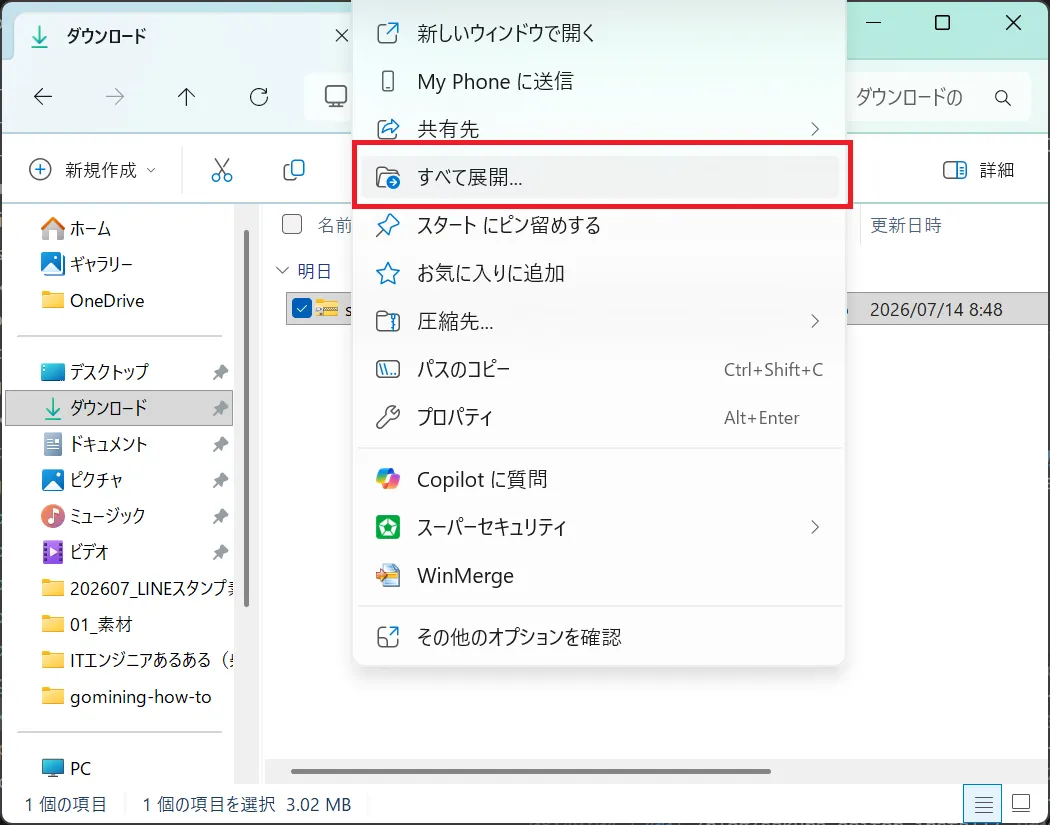Open the 圧縮先... menu entry
Image resolution: width=1050 pixels, height=825 pixels.
[x=599, y=321]
